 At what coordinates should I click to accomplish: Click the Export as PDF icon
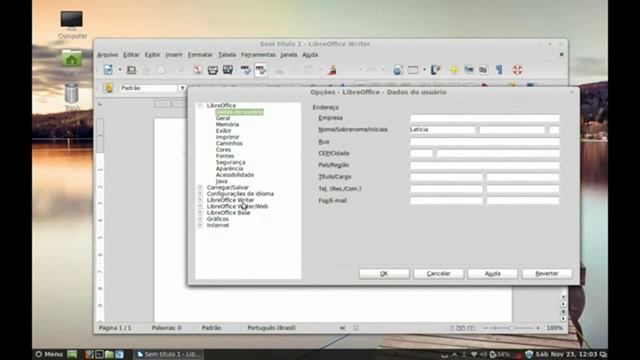pyautogui.click(x=198, y=70)
